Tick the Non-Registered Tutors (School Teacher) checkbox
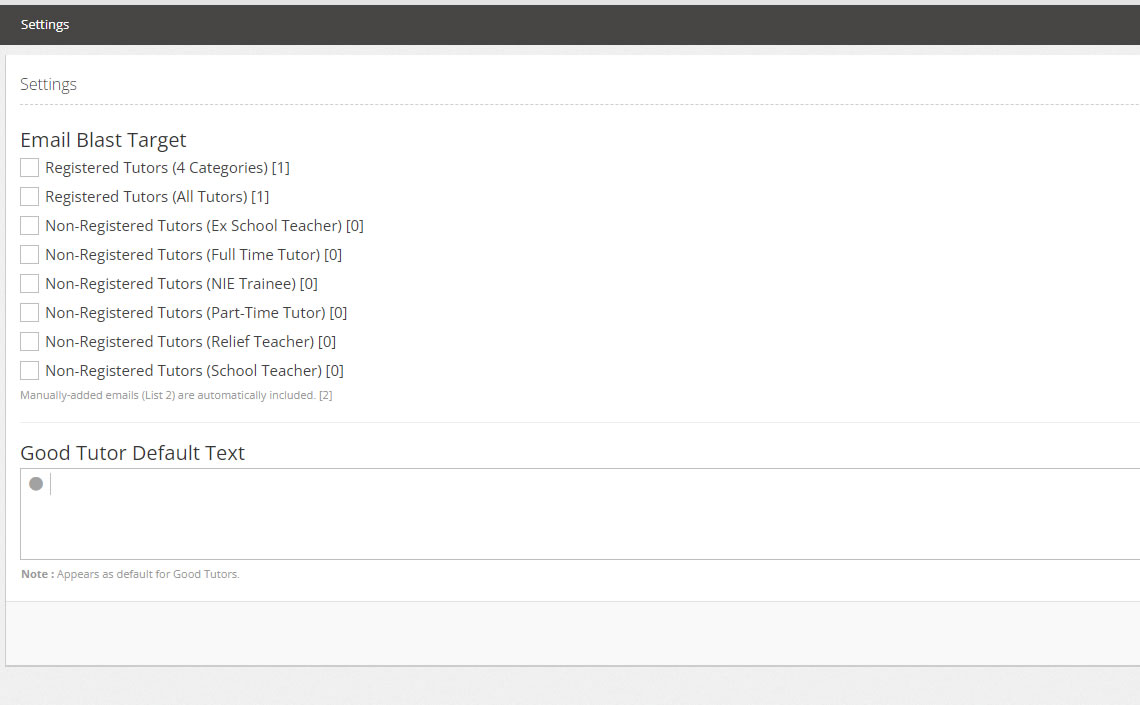The height and width of the screenshot is (705, 1140). point(29,371)
